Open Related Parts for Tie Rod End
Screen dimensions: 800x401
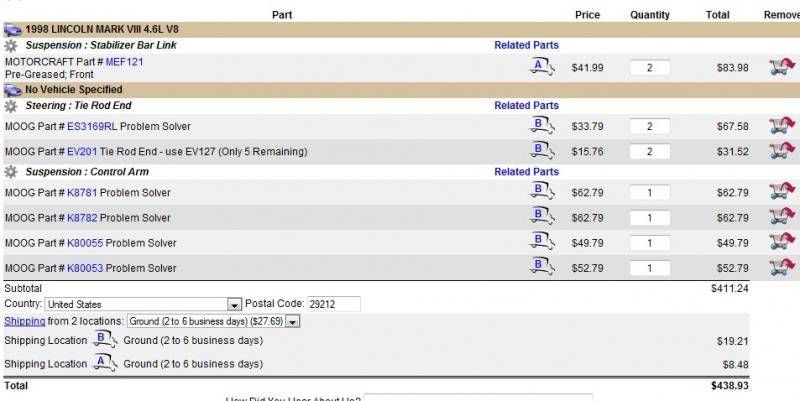tap(526, 105)
